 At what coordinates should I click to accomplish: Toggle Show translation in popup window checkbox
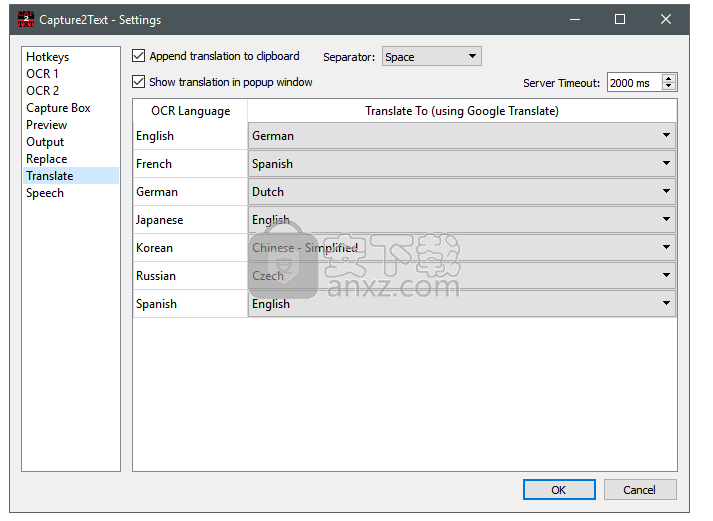pos(138,82)
